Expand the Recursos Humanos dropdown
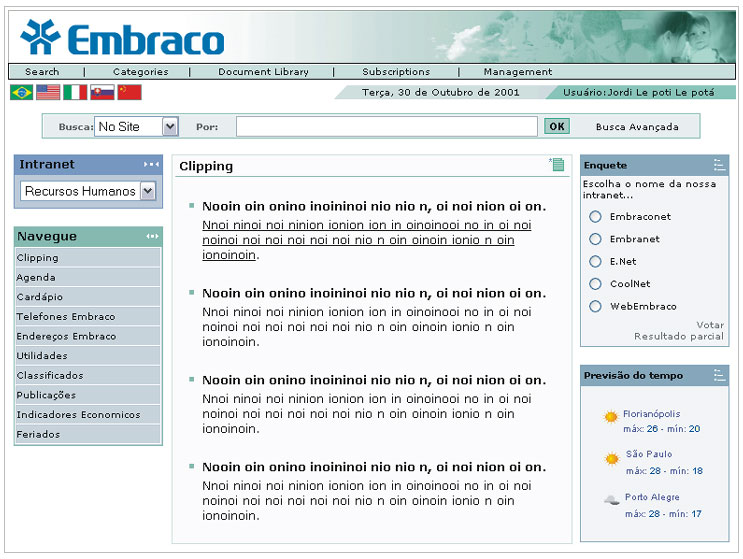Screen dimensions: 743x559 pyautogui.click(x=148, y=191)
